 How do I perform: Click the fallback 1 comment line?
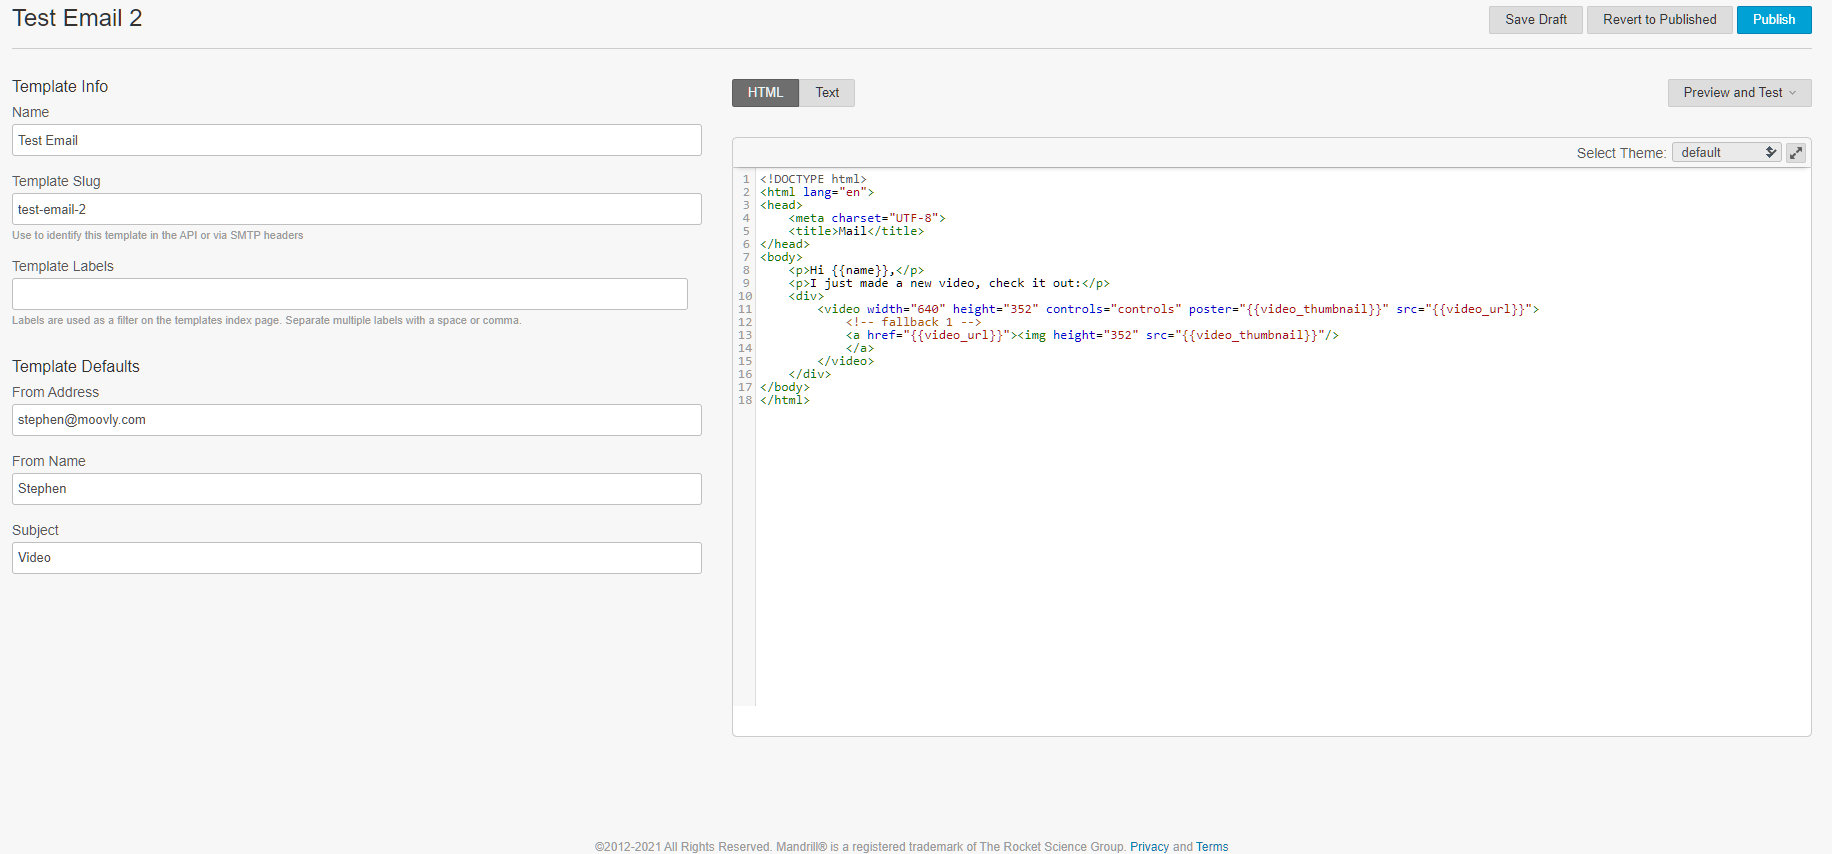click(x=914, y=322)
